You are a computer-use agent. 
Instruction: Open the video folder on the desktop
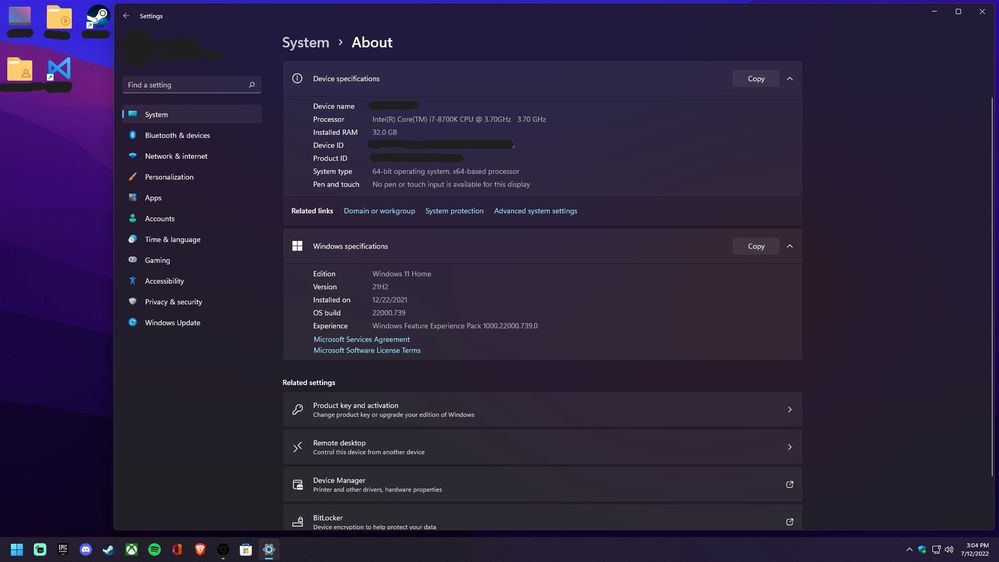pyautogui.click(x=59, y=18)
